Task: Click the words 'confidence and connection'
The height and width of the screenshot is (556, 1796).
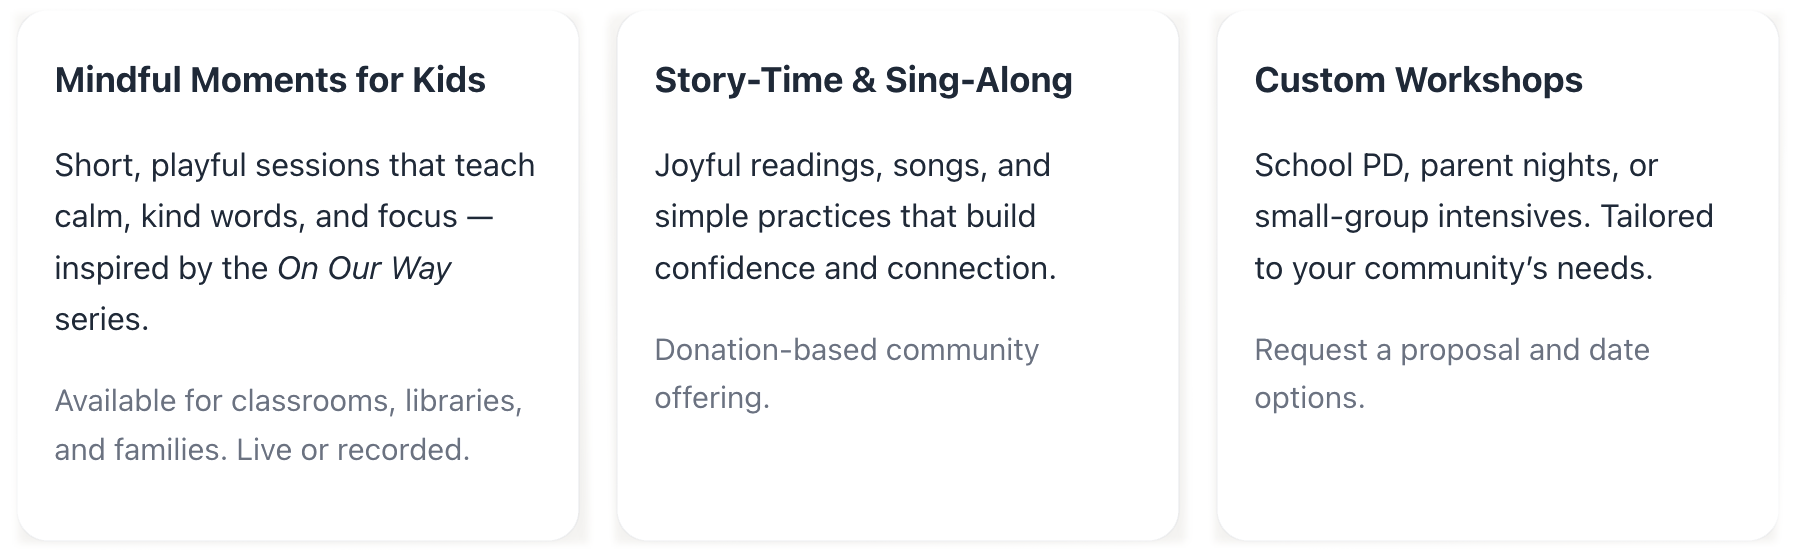Action: 855,268
